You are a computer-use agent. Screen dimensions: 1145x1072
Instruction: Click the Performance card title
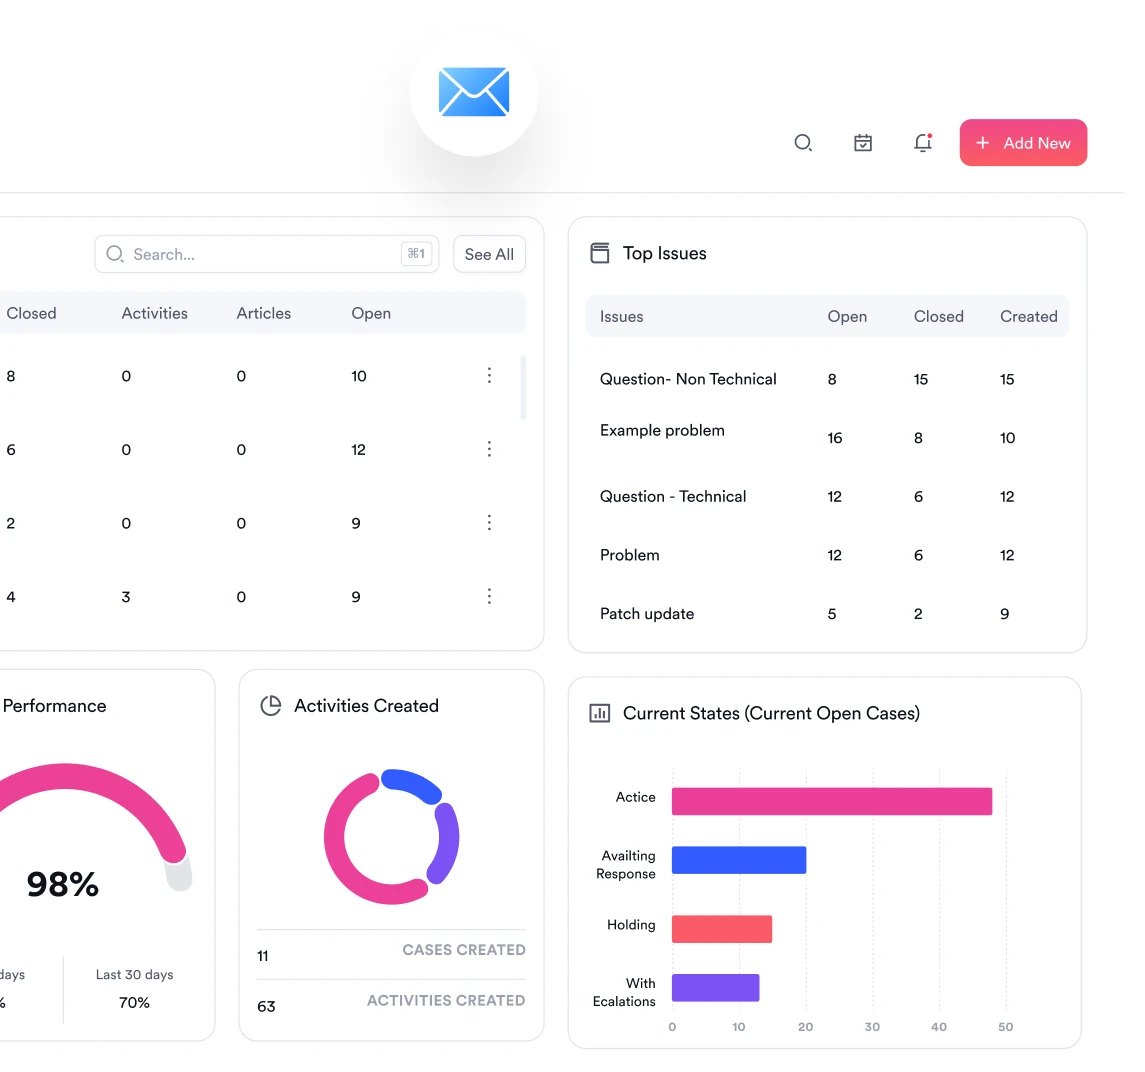coord(55,705)
